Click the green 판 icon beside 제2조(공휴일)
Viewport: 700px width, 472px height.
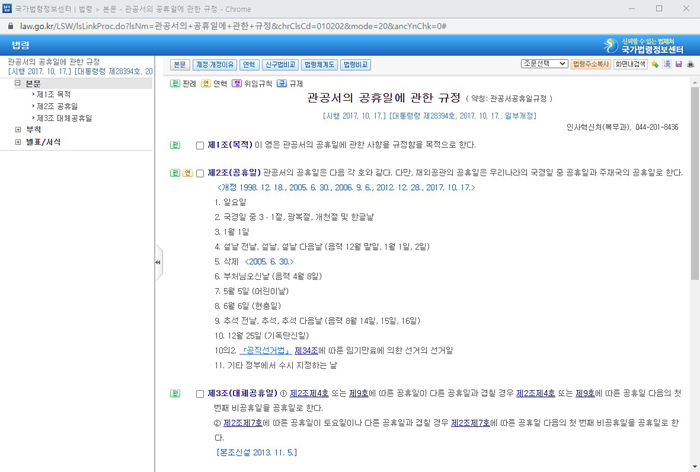coord(175,173)
